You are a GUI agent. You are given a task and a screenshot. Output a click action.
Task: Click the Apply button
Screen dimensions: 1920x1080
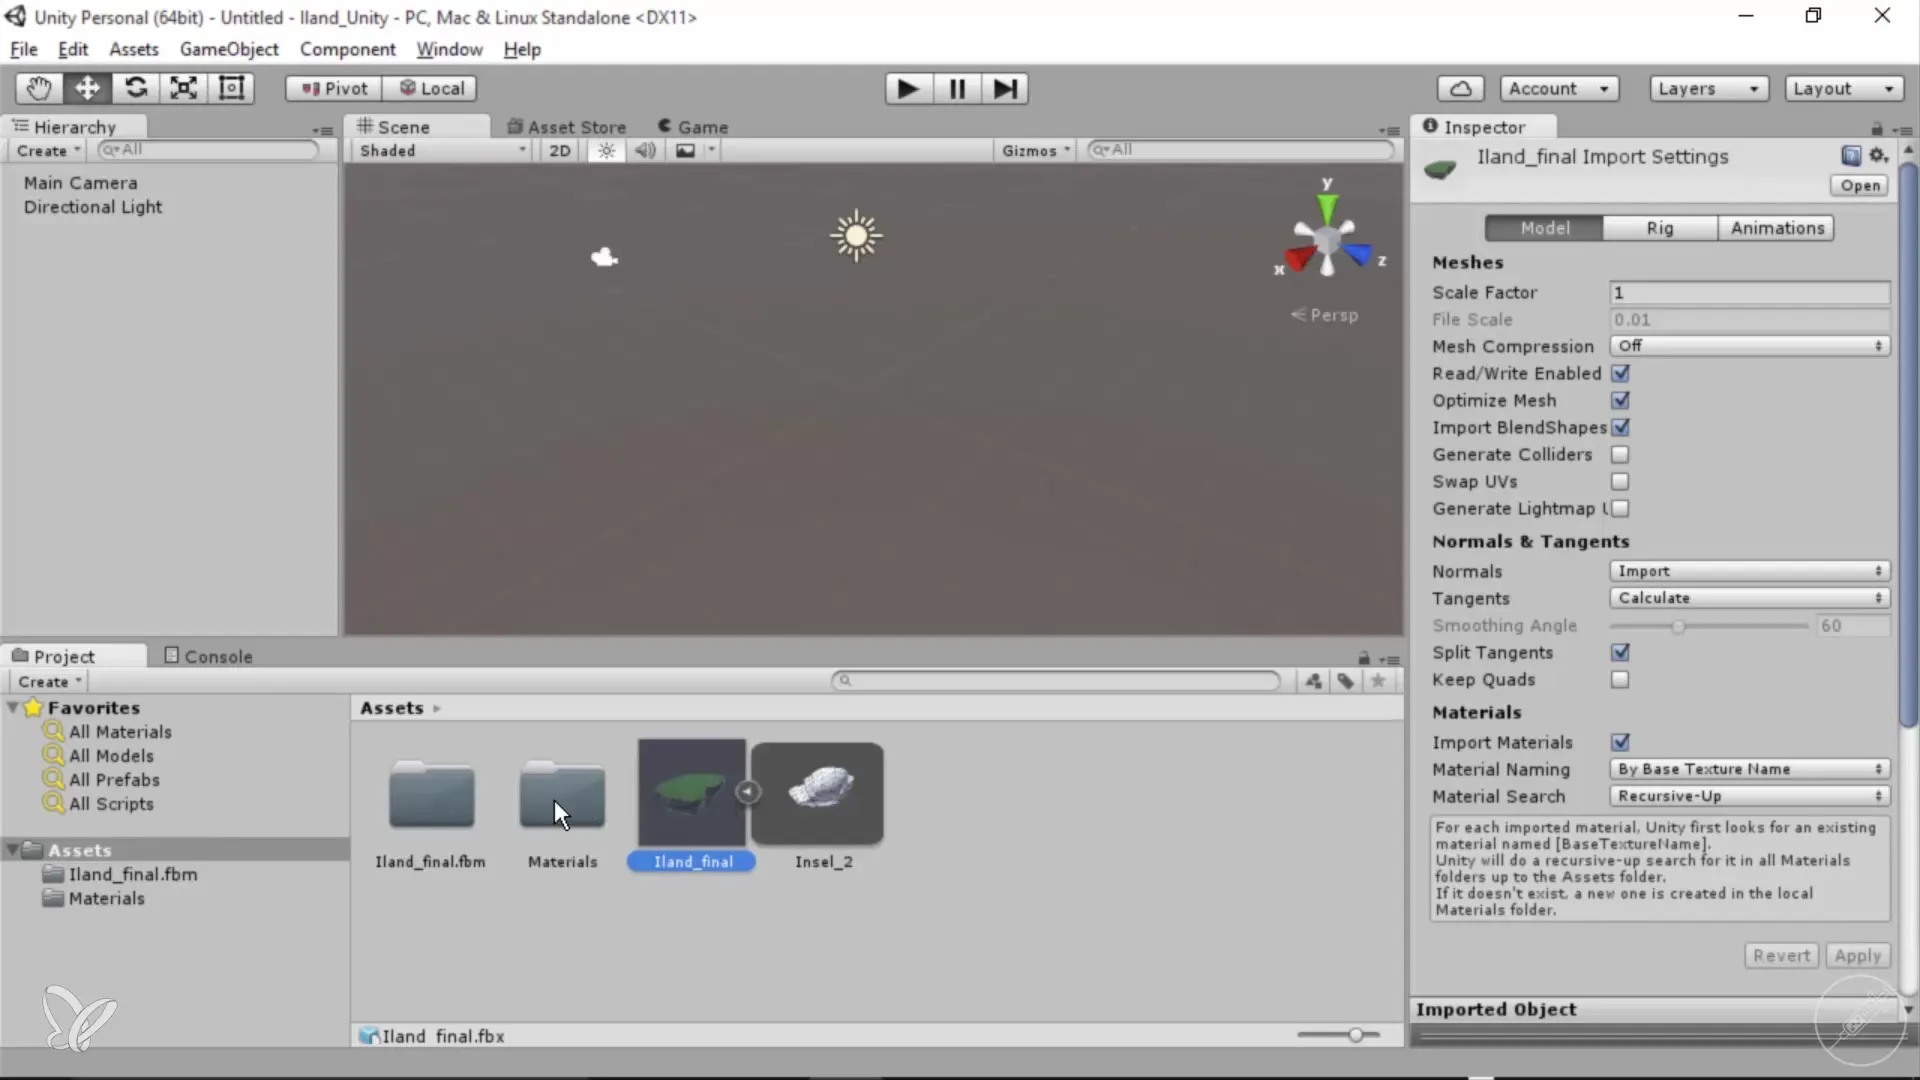coord(1858,955)
